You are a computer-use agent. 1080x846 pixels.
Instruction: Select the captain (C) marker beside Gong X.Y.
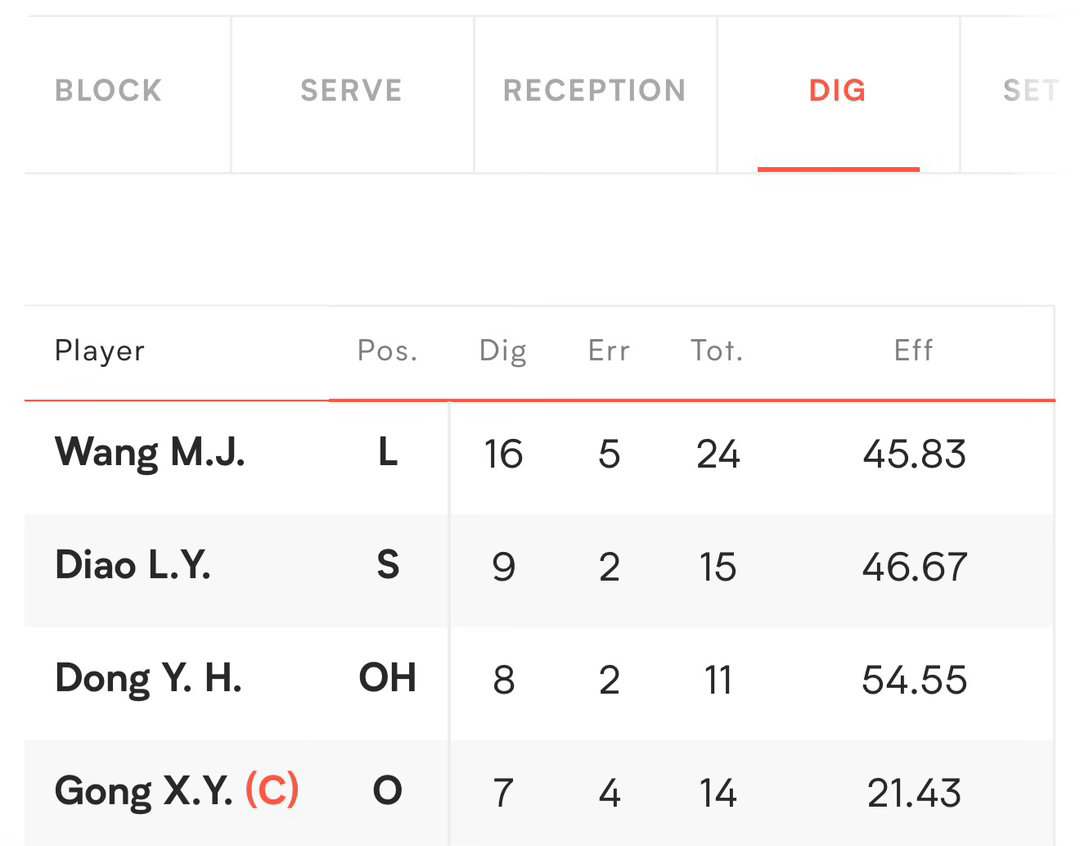point(272,790)
